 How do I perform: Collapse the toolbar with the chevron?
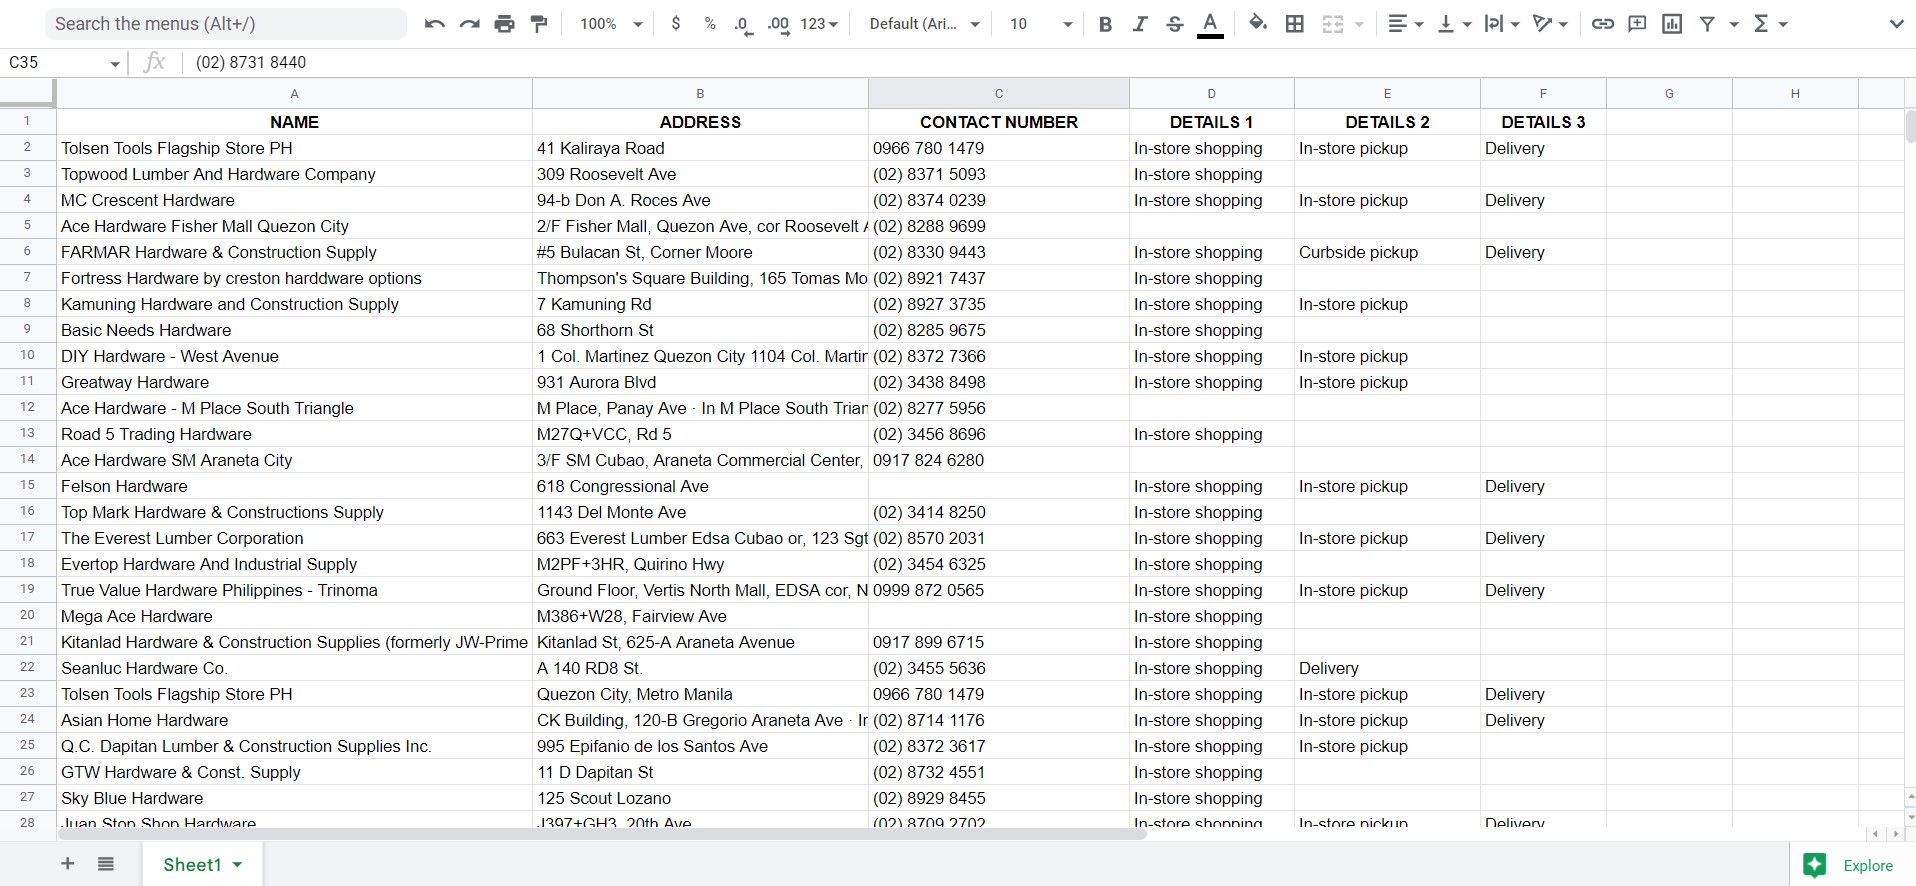point(1896,24)
